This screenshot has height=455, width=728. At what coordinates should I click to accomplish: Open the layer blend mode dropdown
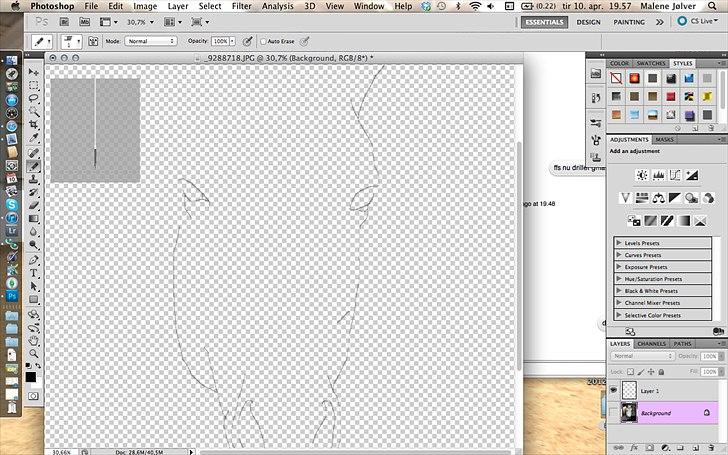click(642, 356)
